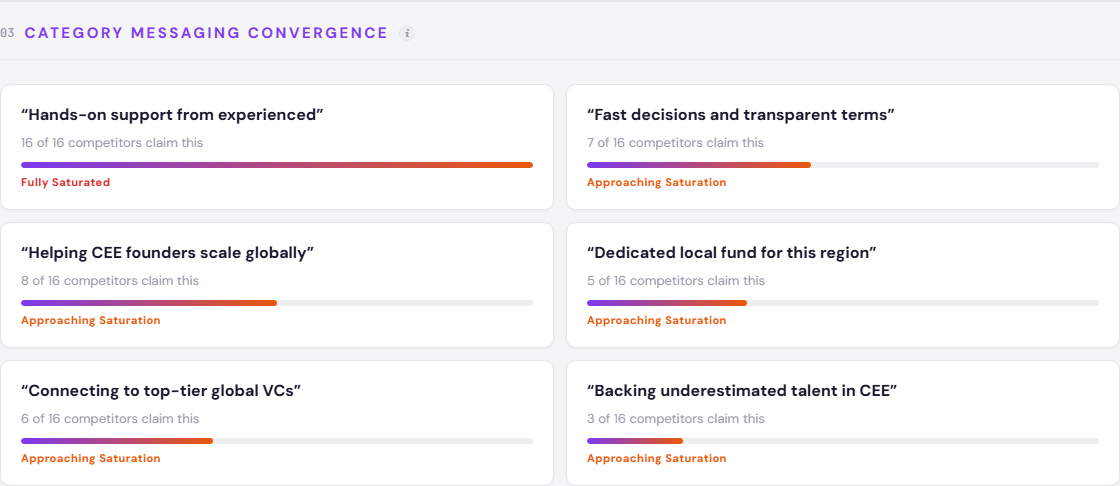Click the Fully Saturated status label

66,183
